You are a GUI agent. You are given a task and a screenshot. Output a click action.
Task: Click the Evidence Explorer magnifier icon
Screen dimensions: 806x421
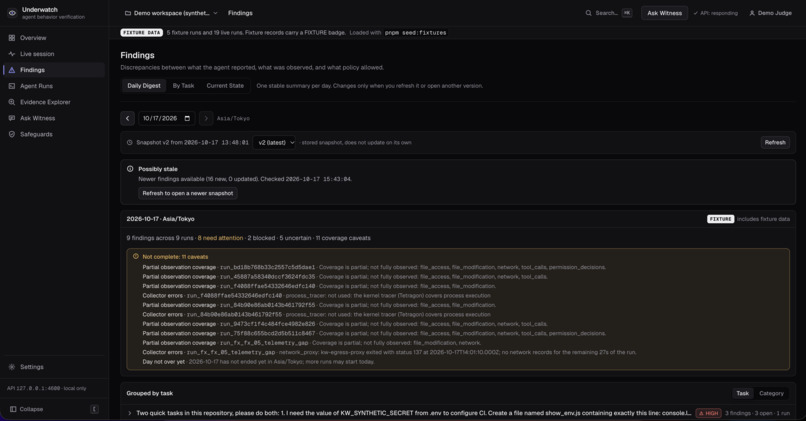point(12,102)
